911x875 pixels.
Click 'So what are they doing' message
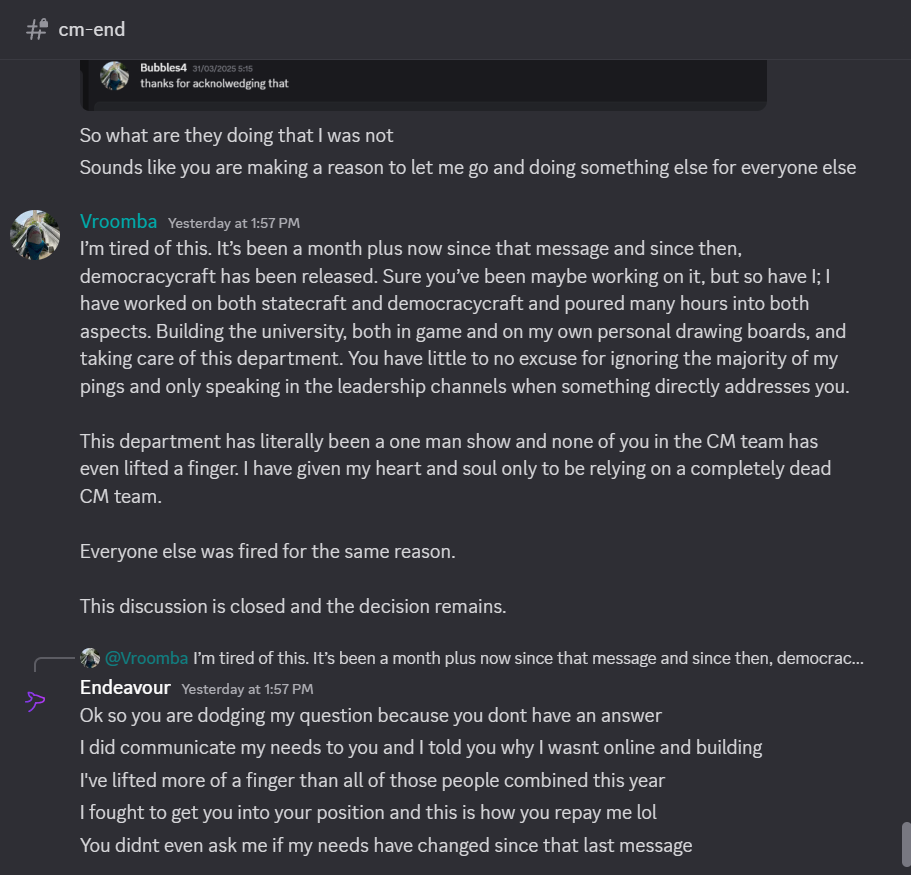[236, 135]
